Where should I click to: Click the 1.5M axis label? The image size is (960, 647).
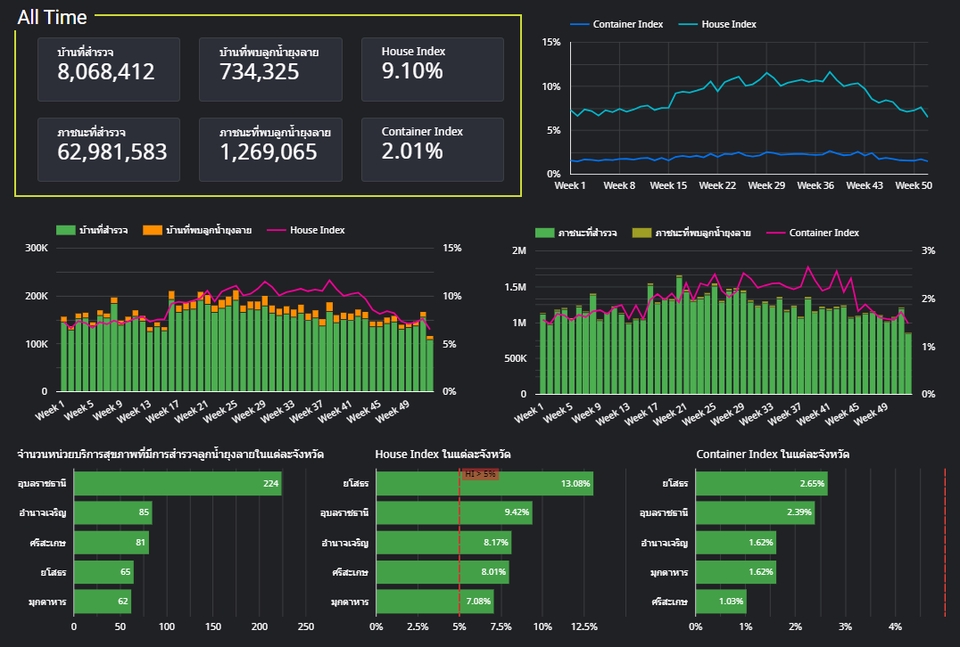(516, 286)
